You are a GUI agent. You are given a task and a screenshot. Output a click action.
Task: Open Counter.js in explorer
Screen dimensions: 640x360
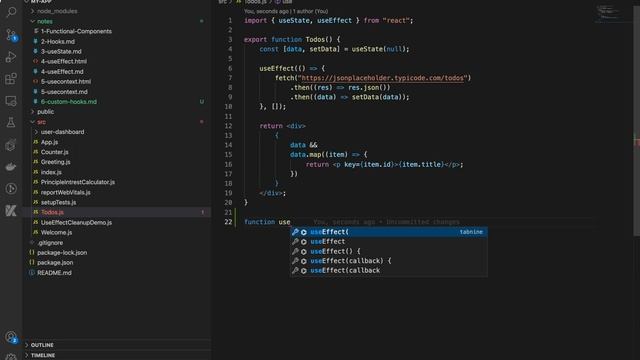[x=54, y=152]
